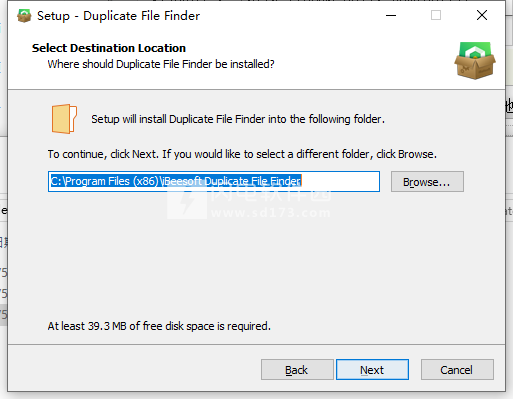The image size is (513, 399).
Task: Click the 'Where should Duplicate File Finder be installed?' text
Action: pos(161,64)
